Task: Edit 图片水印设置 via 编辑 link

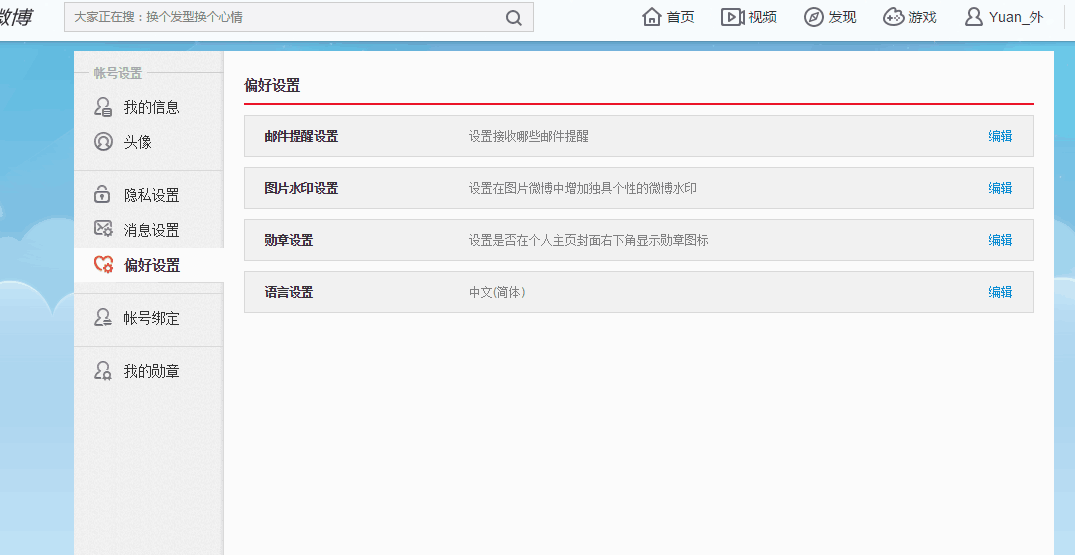Action: [1000, 188]
